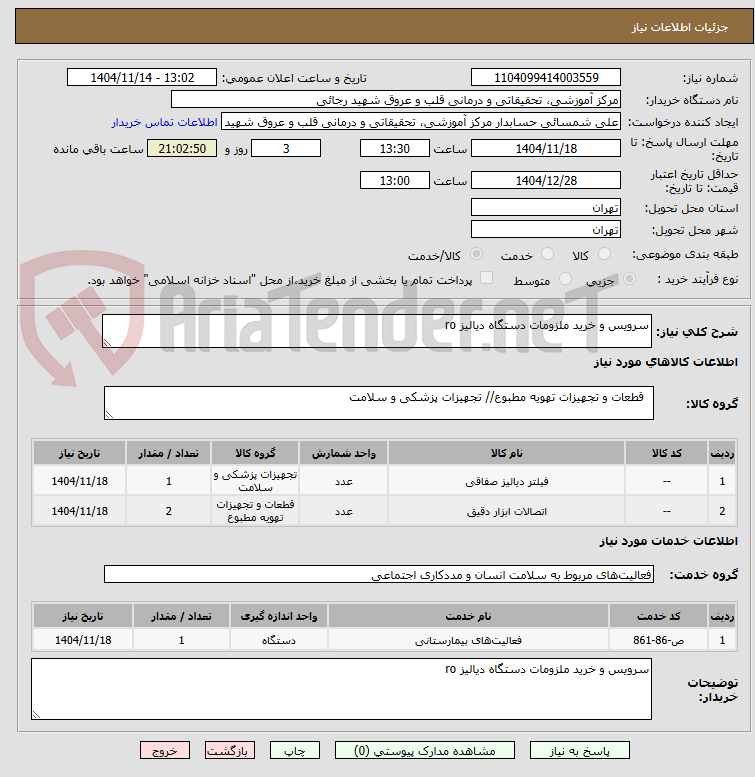755x777 pixels.
Task: Click the نام خدمت column header
Action: pos(468,616)
